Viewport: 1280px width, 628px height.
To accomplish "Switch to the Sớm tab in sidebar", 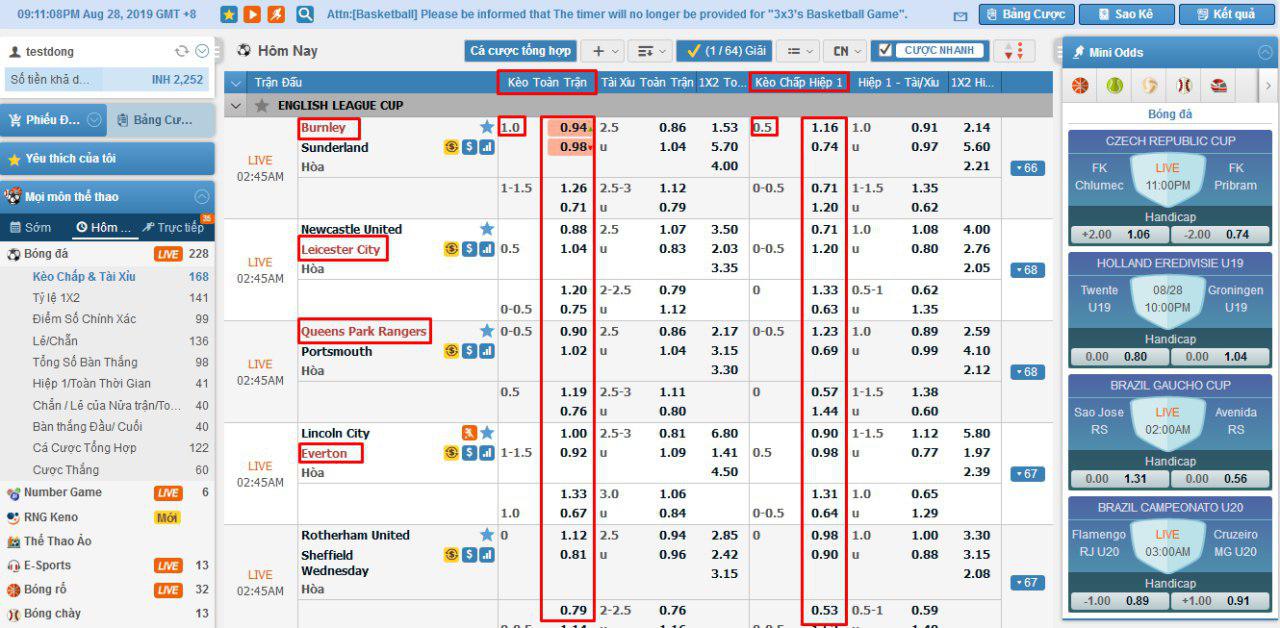I will pos(31,228).
